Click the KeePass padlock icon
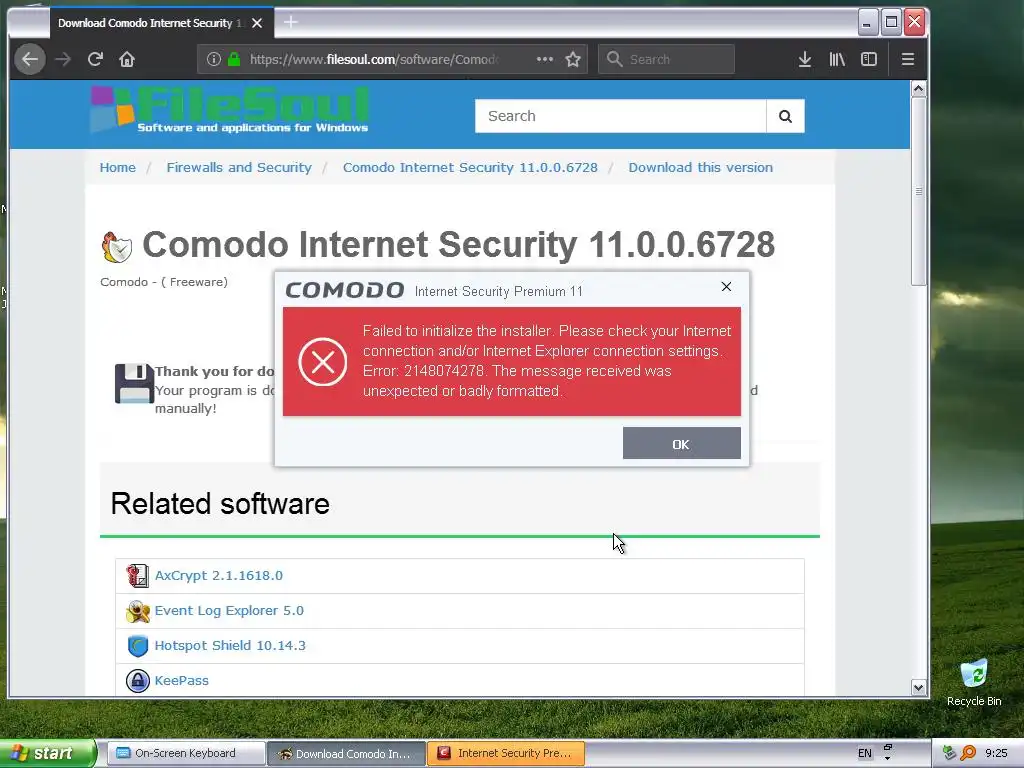The height and width of the screenshot is (768, 1024). pos(137,681)
